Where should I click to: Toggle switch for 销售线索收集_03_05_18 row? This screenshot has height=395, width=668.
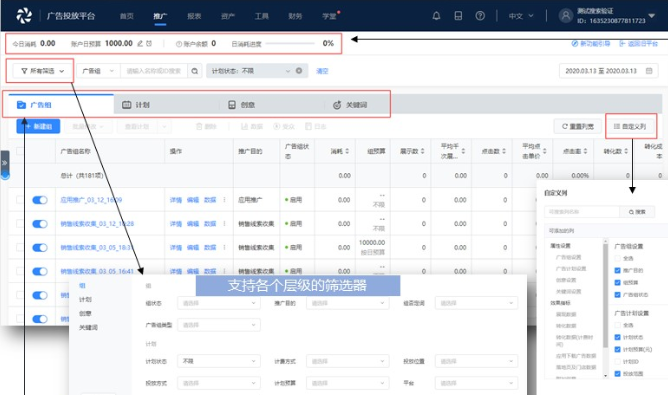40,248
